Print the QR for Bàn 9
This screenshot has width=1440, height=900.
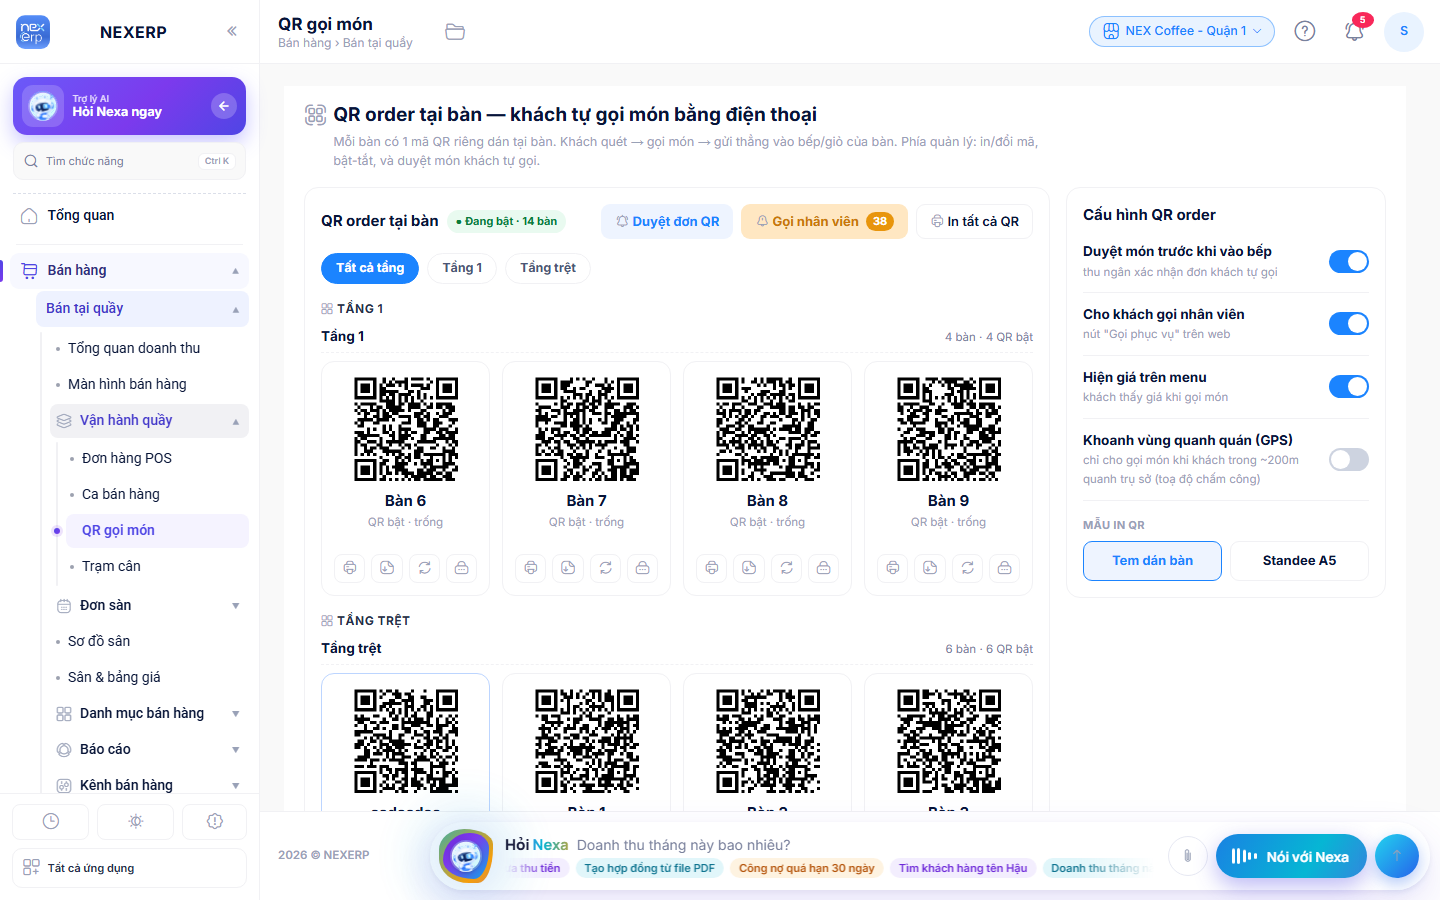893,568
